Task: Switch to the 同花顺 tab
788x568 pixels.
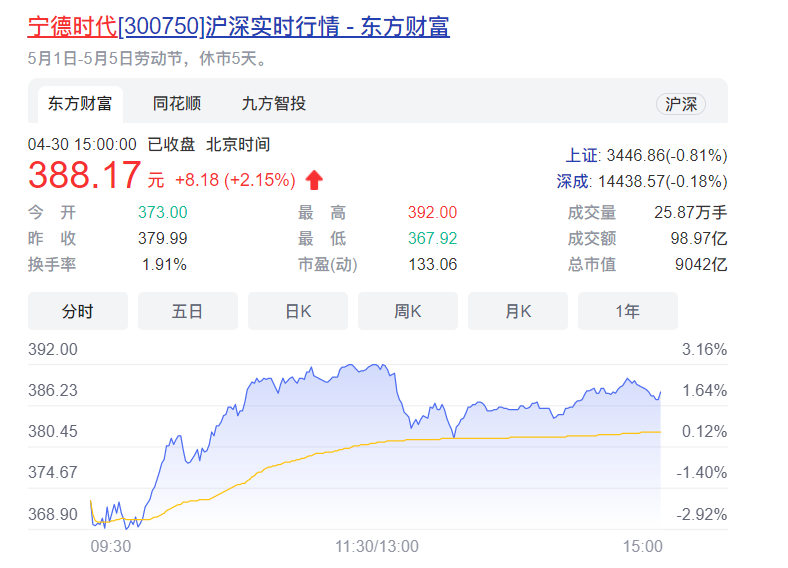Action: 177,104
